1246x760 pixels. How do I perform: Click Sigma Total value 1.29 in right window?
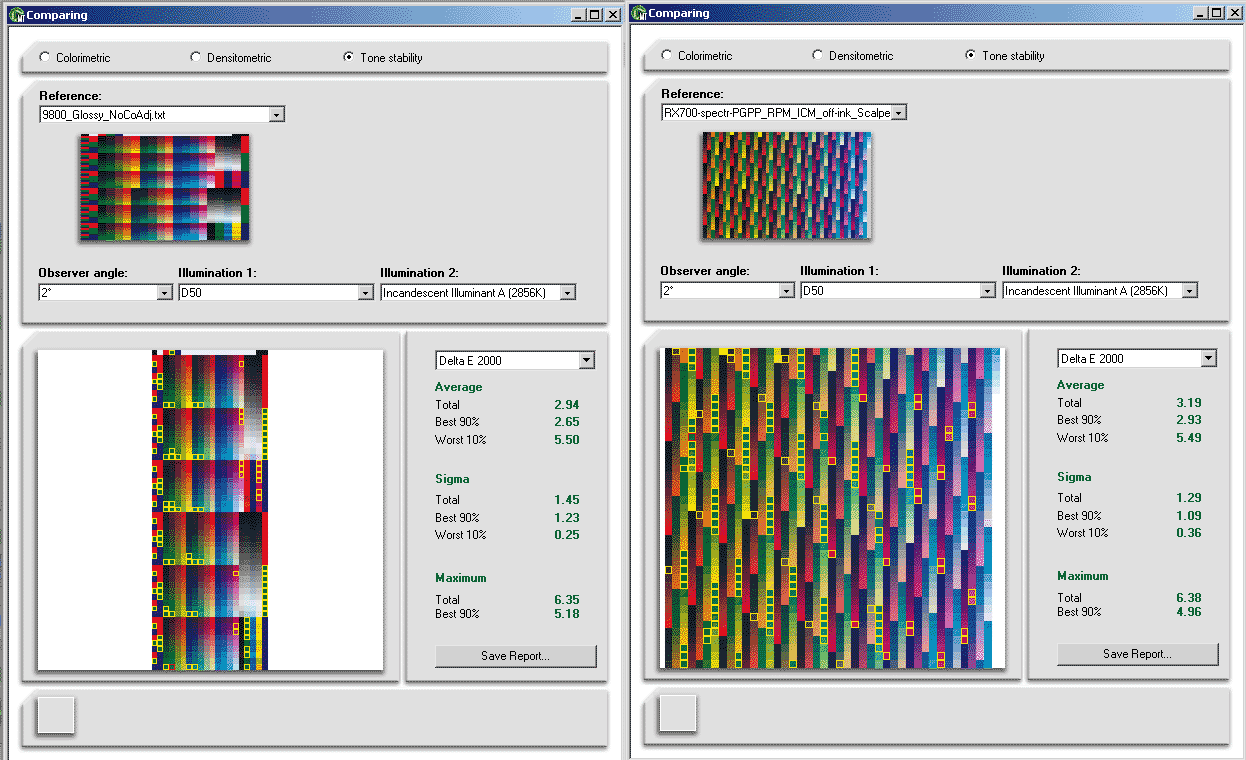click(x=1189, y=498)
